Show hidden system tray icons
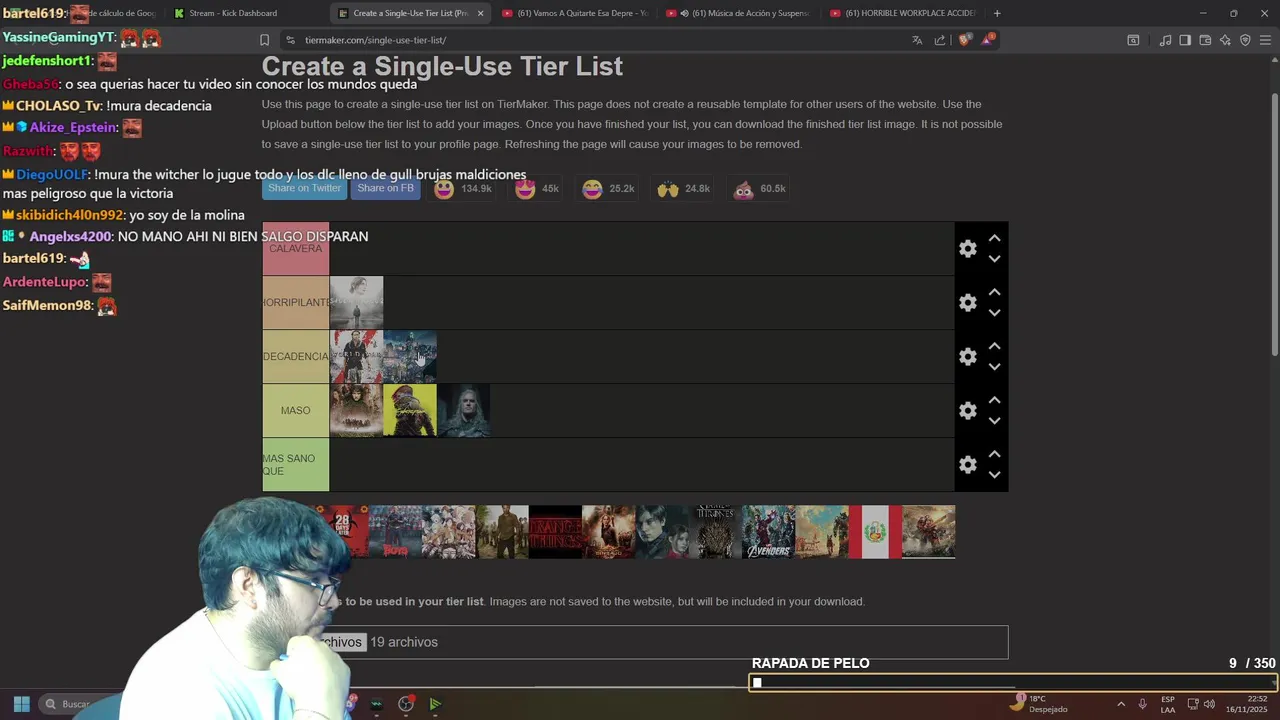 tap(1120, 704)
